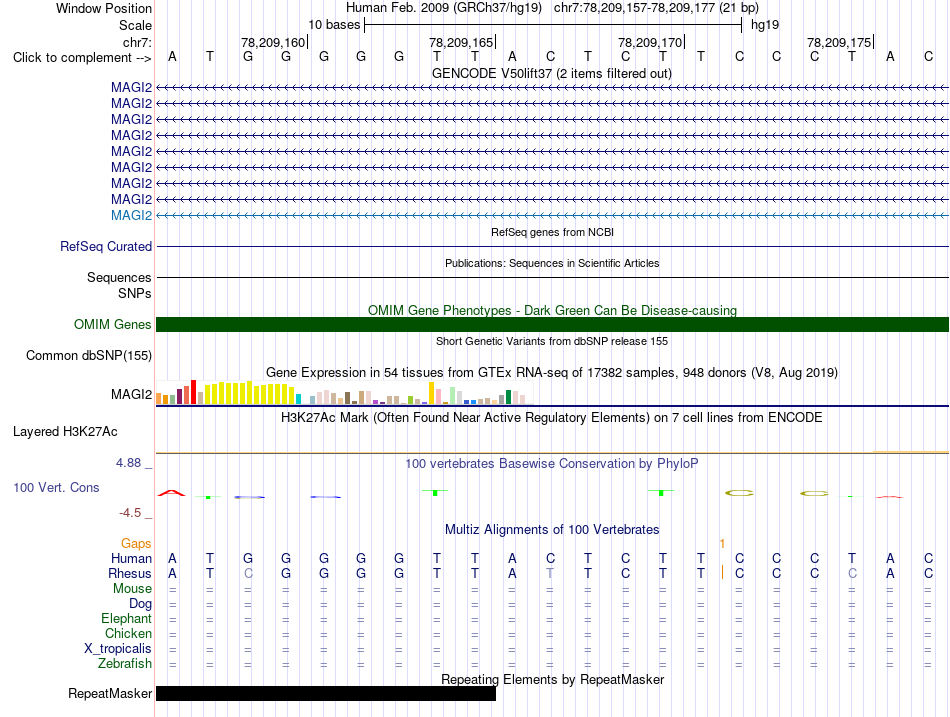
Task: Open the GENCODE V50lift37 track title
Action: (552, 73)
